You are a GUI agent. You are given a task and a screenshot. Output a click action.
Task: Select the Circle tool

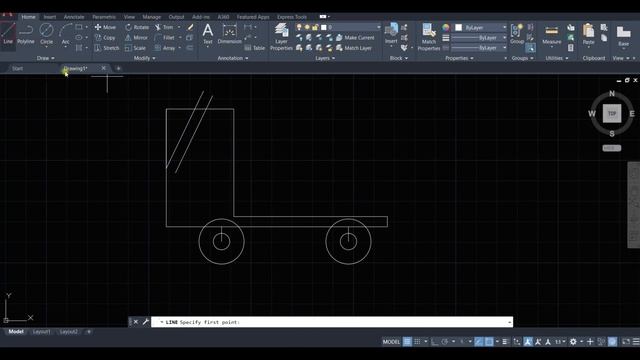point(46,34)
